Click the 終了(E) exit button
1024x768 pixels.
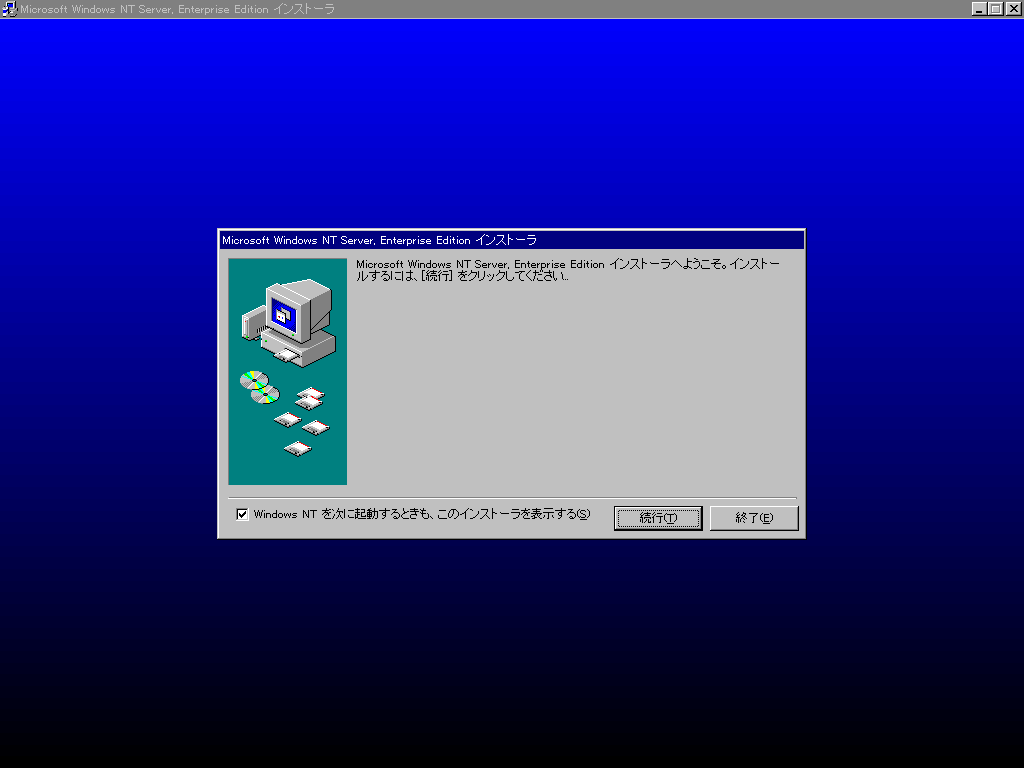coord(754,518)
